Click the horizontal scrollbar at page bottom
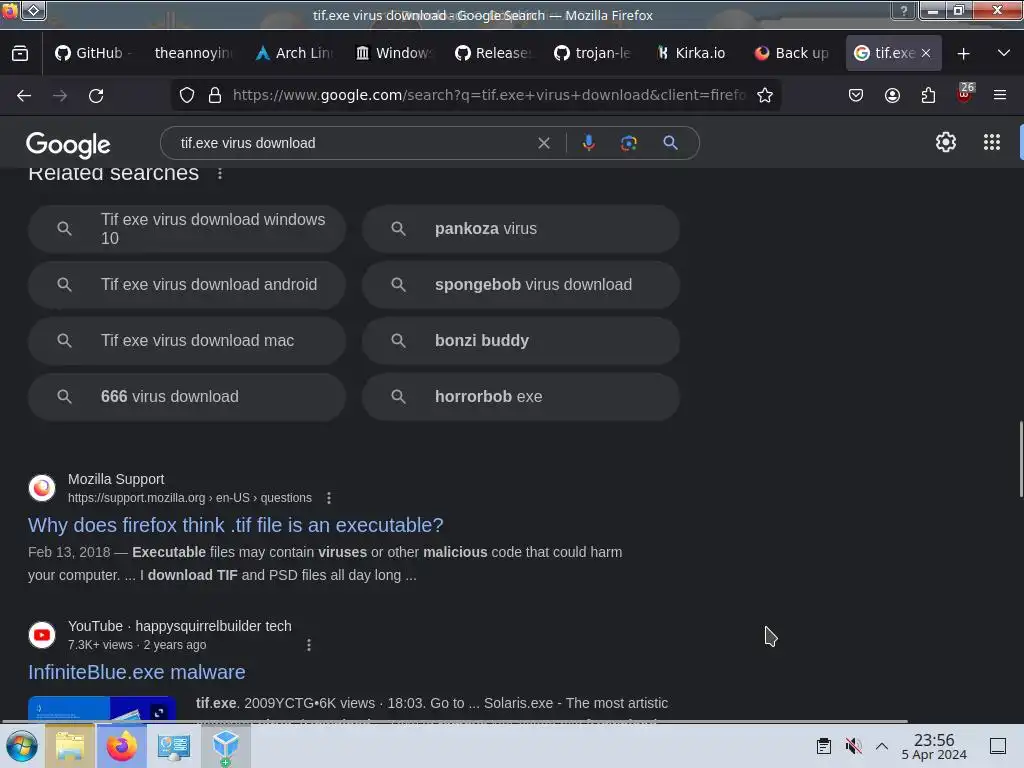The width and height of the screenshot is (1024, 768). [x=454, y=722]
